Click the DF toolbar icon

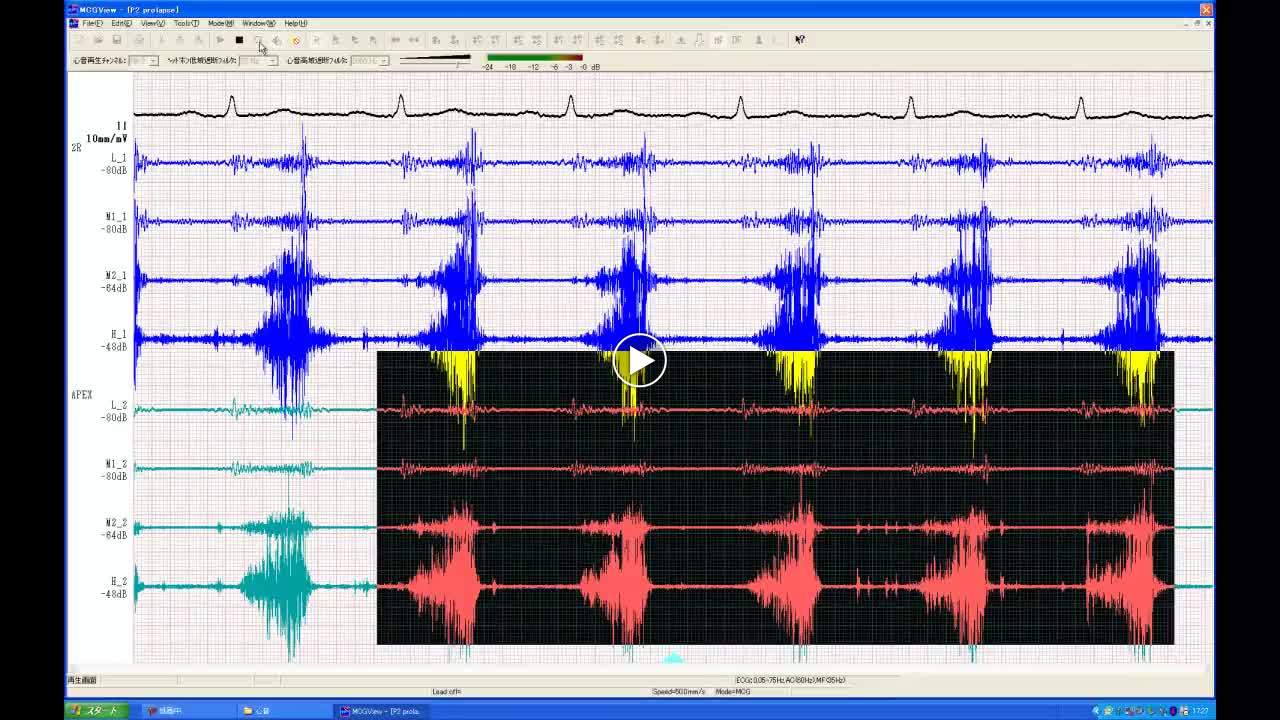737,40
